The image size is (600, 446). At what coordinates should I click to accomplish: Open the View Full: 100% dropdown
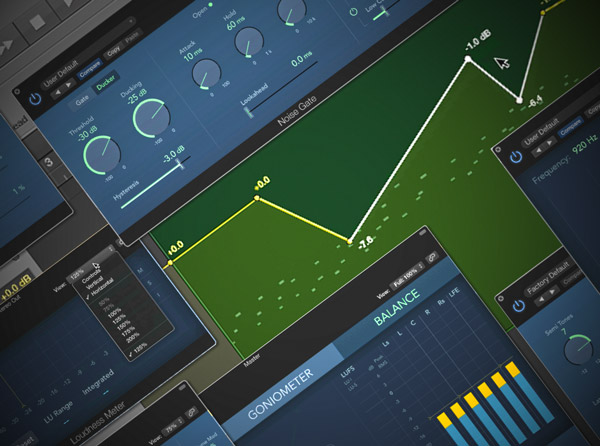[407, 275]
